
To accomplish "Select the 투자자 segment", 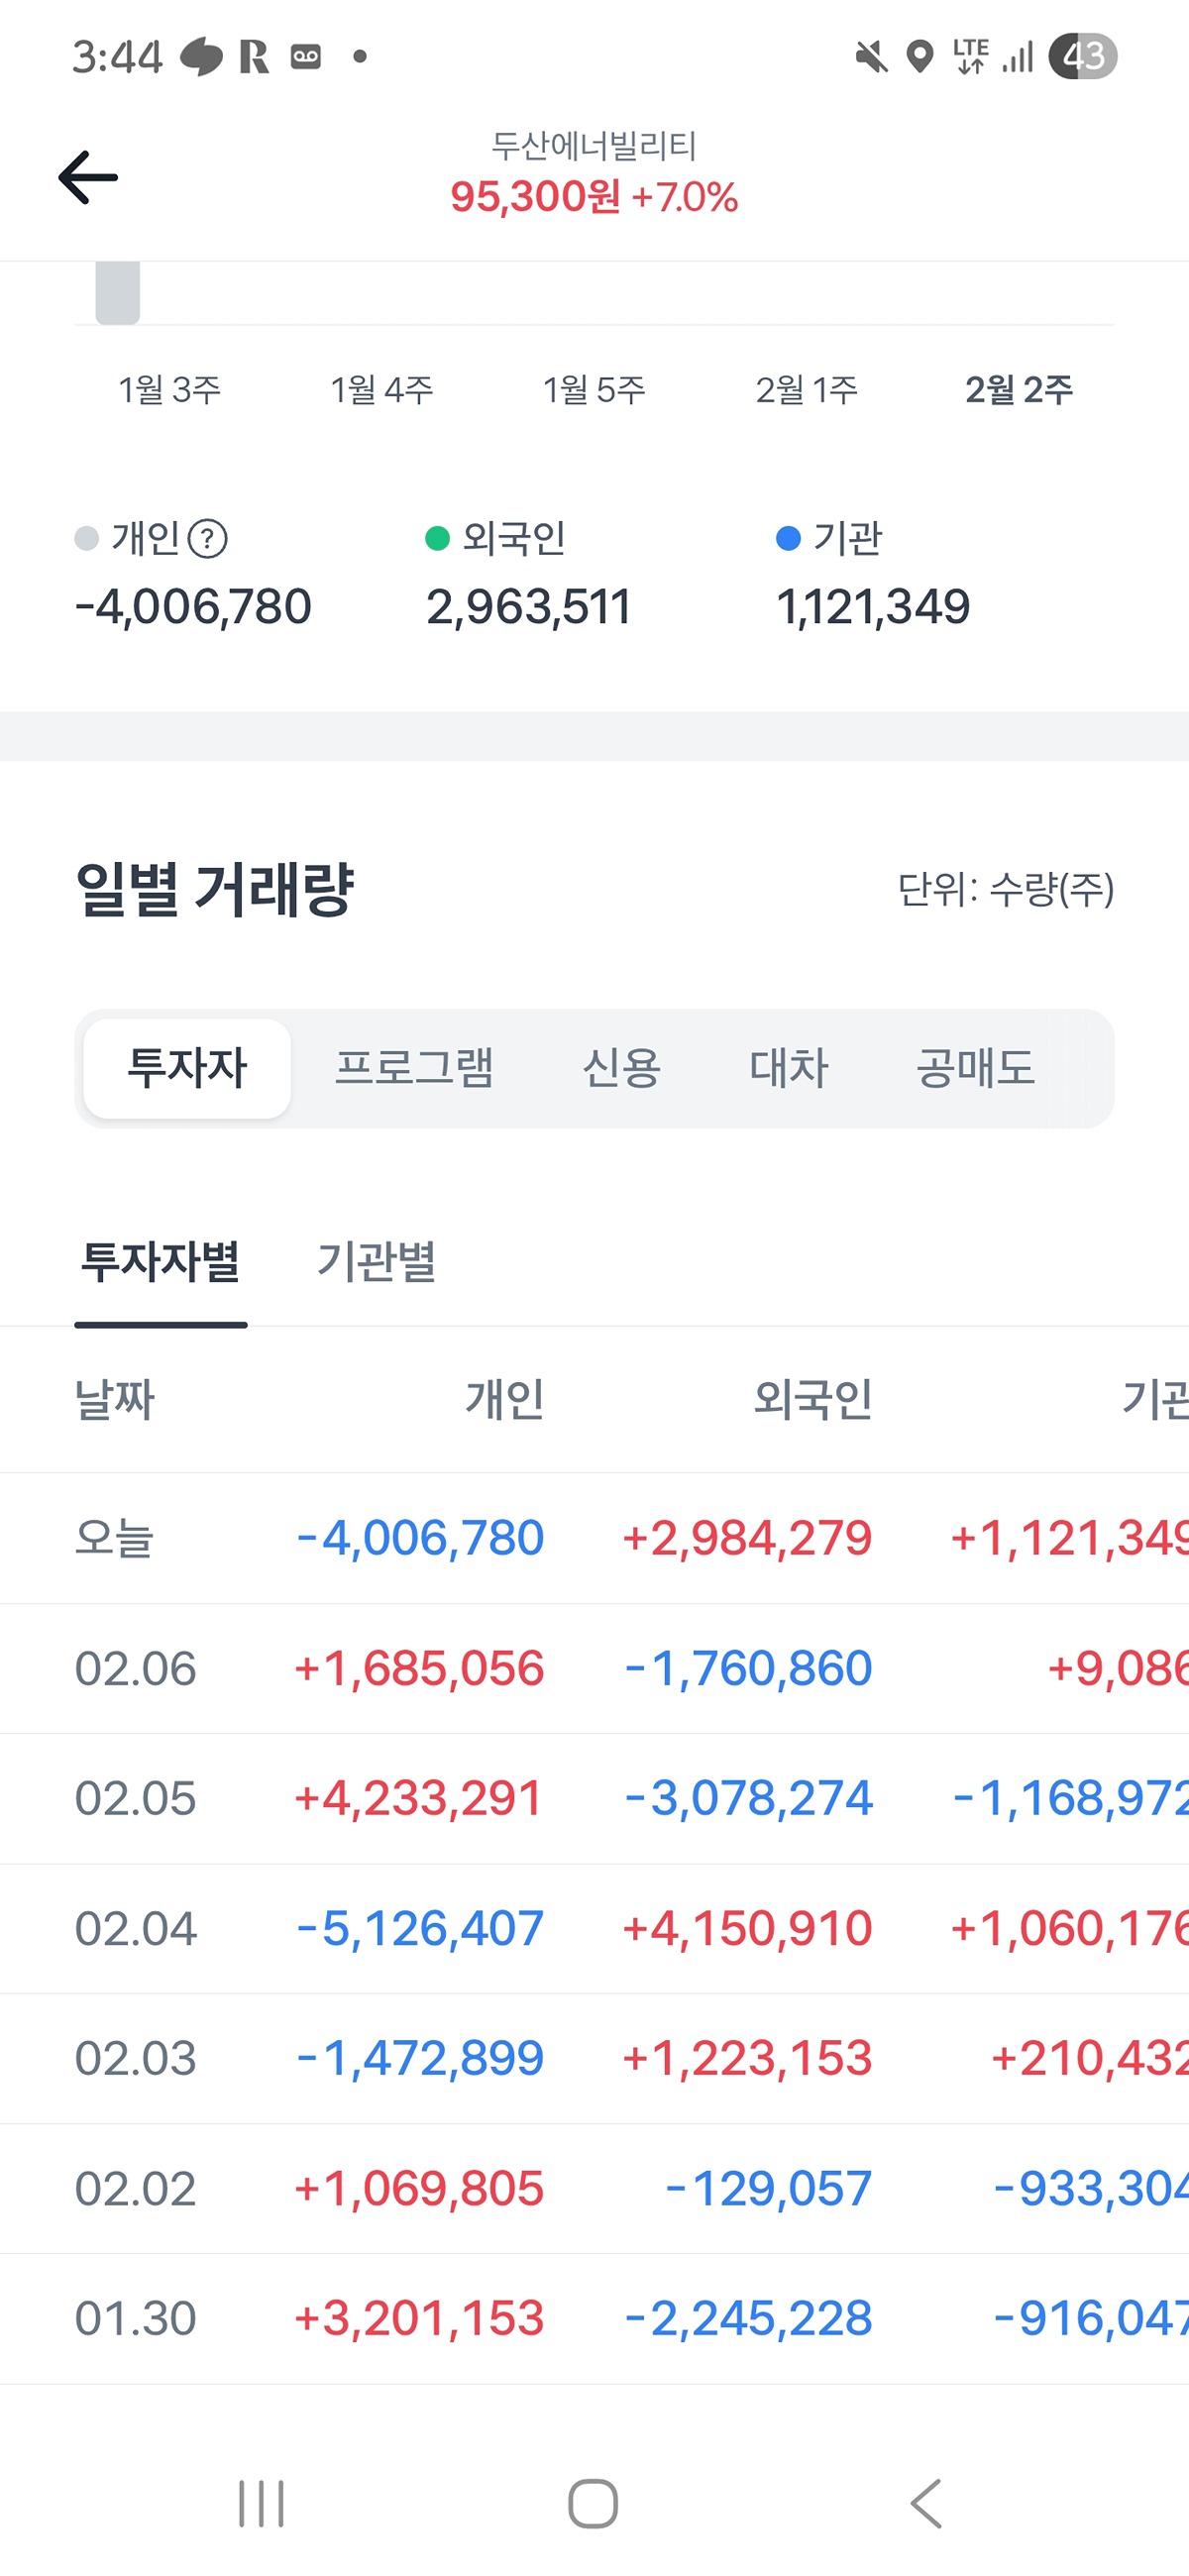I will pos(187,1068).
